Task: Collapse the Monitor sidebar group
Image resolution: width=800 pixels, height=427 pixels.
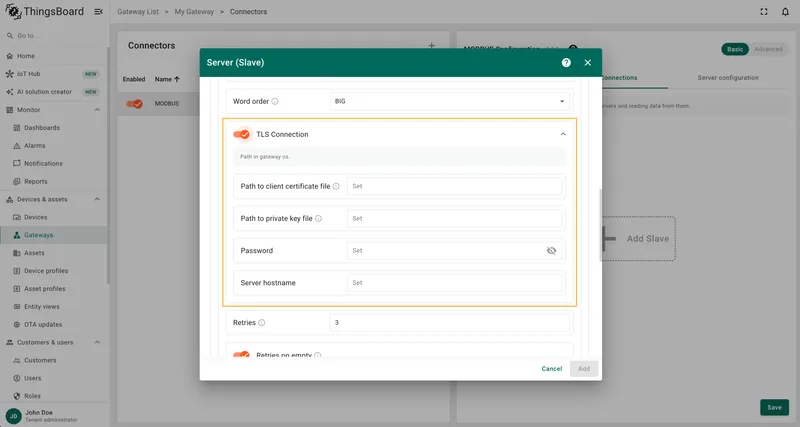Action: [x=97, y=110]
